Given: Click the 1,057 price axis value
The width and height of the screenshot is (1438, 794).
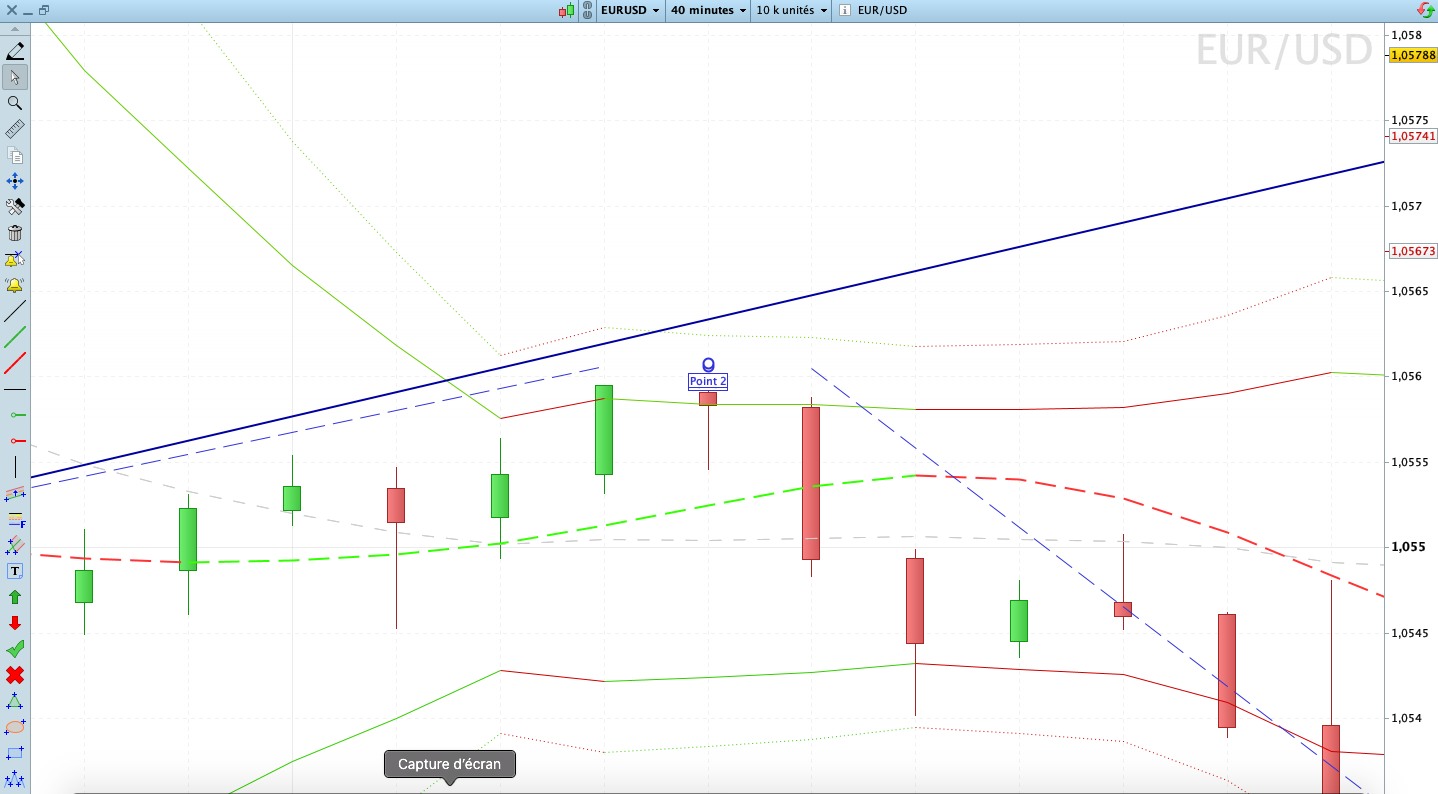Looking at the screenshot, I should click(x=1407, y=207).
